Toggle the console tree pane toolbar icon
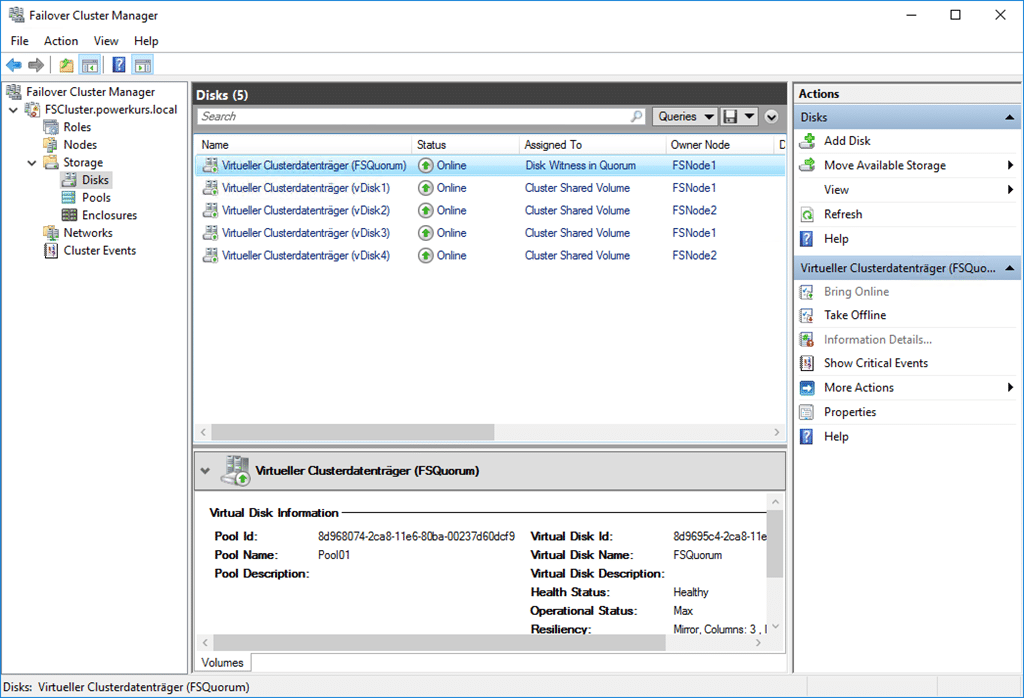The height and width of the screenshot is (698, 1024). (x=89, y=65)
